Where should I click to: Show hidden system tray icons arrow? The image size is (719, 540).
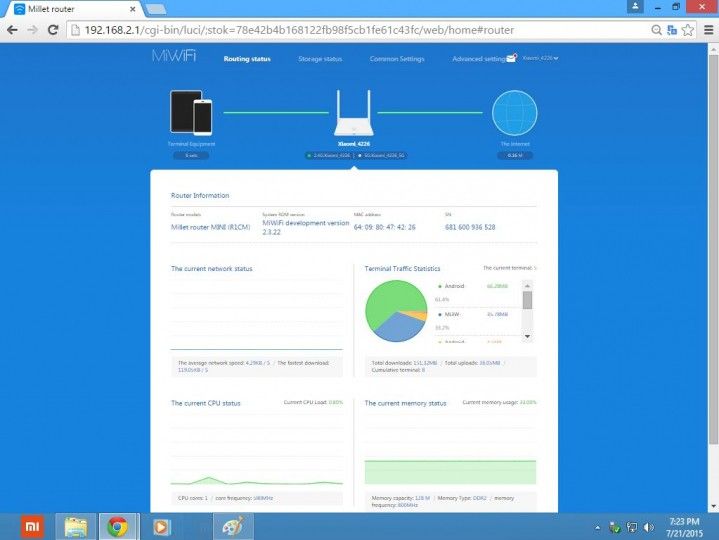click(x=597, y=528)
